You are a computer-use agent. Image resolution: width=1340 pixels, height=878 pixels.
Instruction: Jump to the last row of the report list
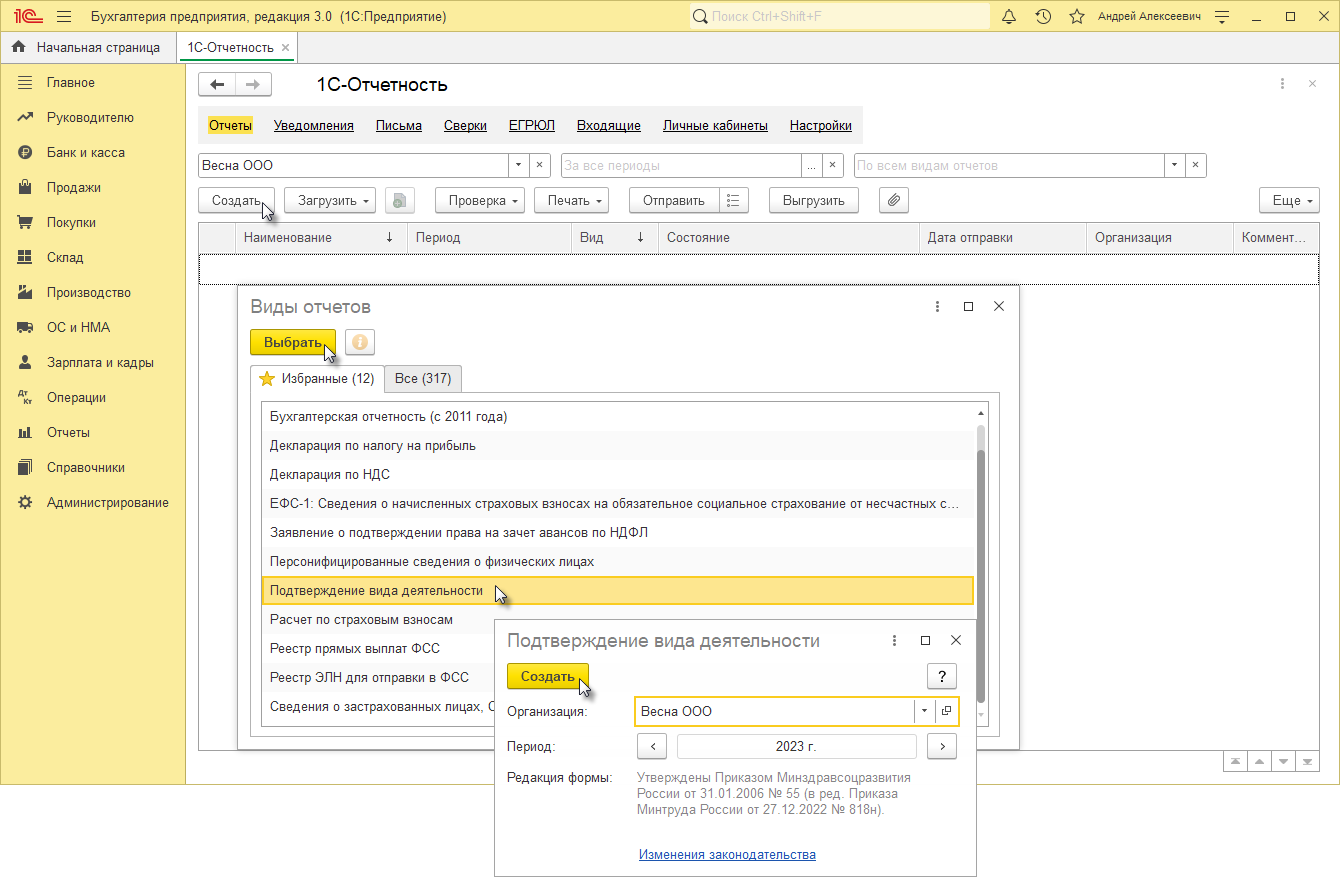(1307, 761)
